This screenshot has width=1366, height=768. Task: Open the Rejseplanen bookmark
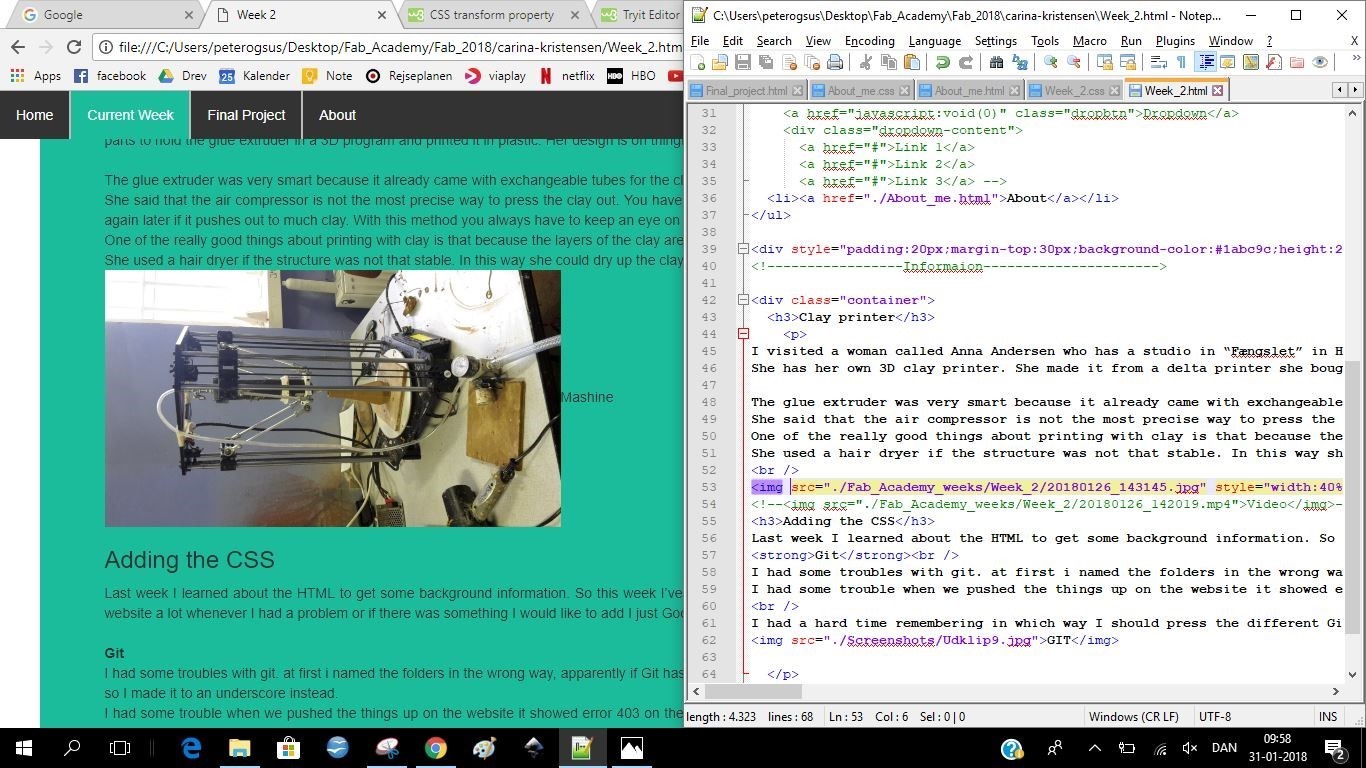point(408,76)
